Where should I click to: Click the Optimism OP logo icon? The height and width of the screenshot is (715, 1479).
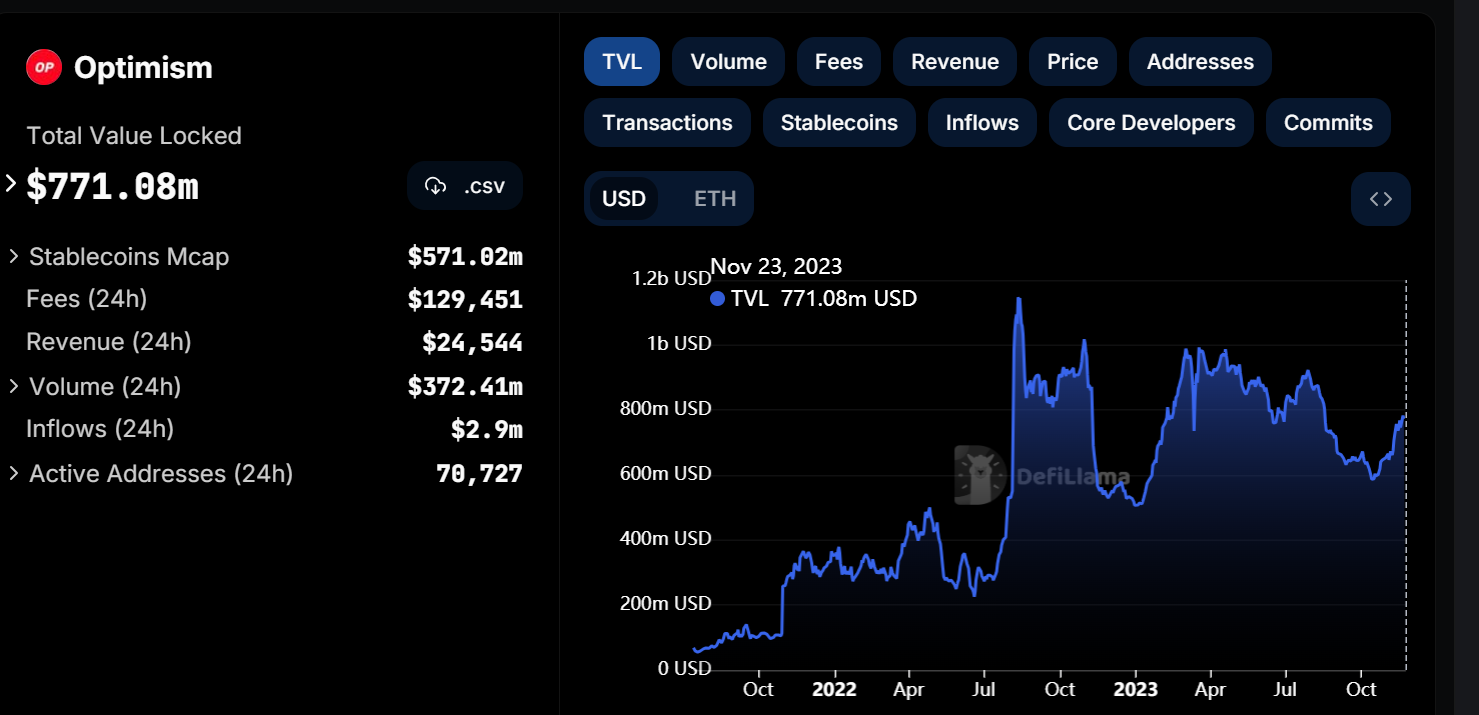44,68
